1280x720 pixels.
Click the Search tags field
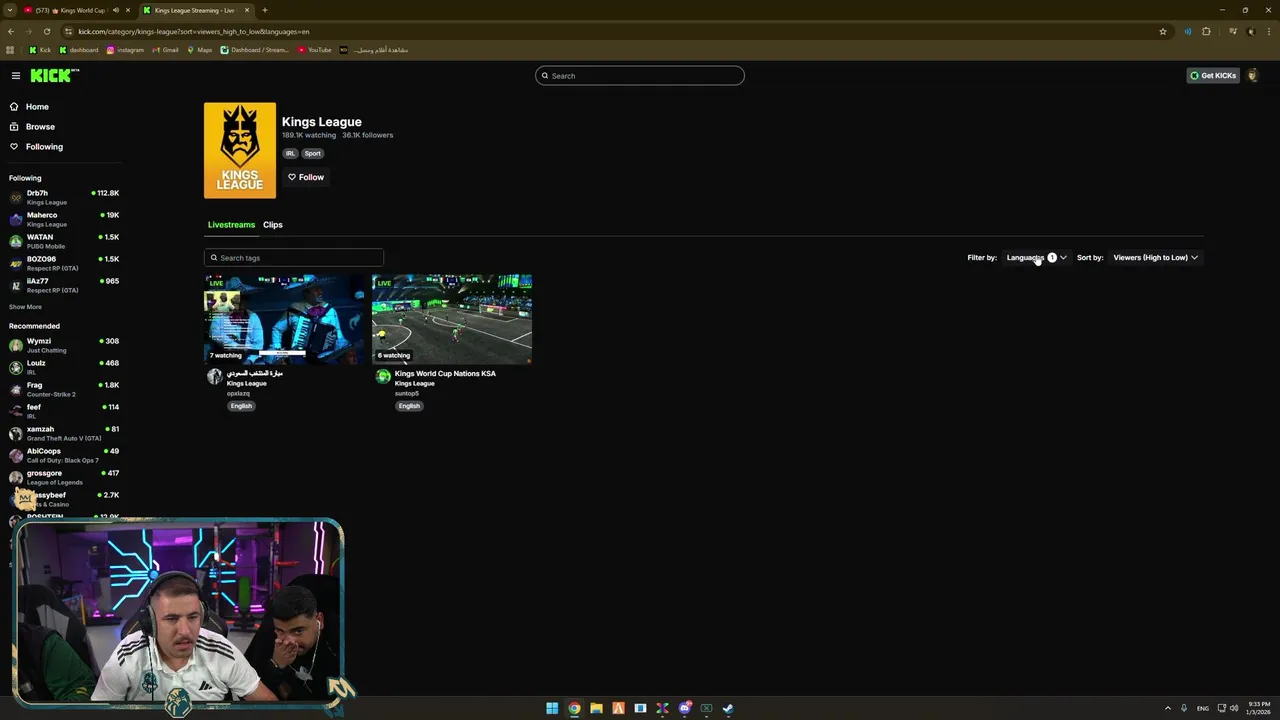tap(294, 258)
